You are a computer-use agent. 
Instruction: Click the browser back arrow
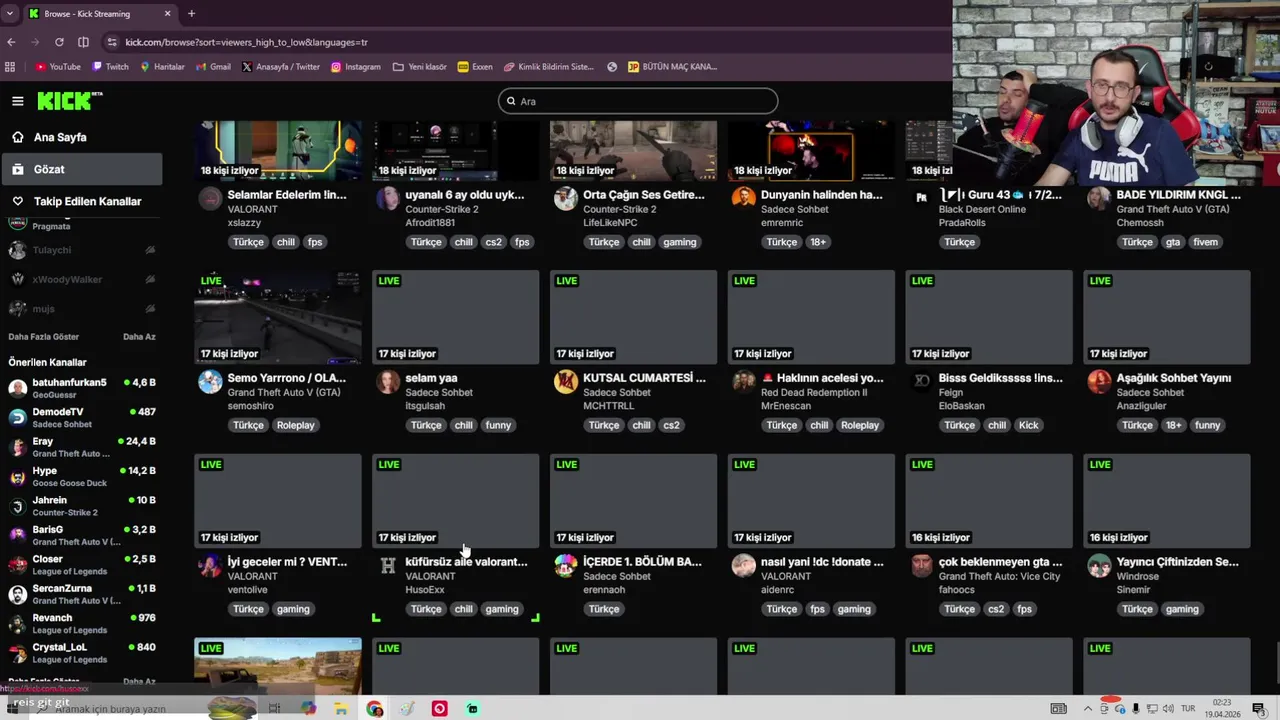point(11,42)
